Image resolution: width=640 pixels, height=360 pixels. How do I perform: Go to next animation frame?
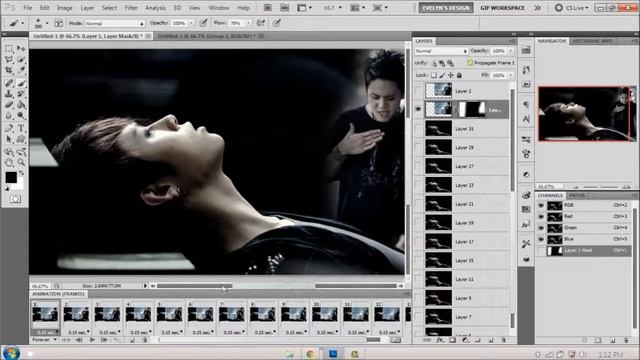[104, 340]
